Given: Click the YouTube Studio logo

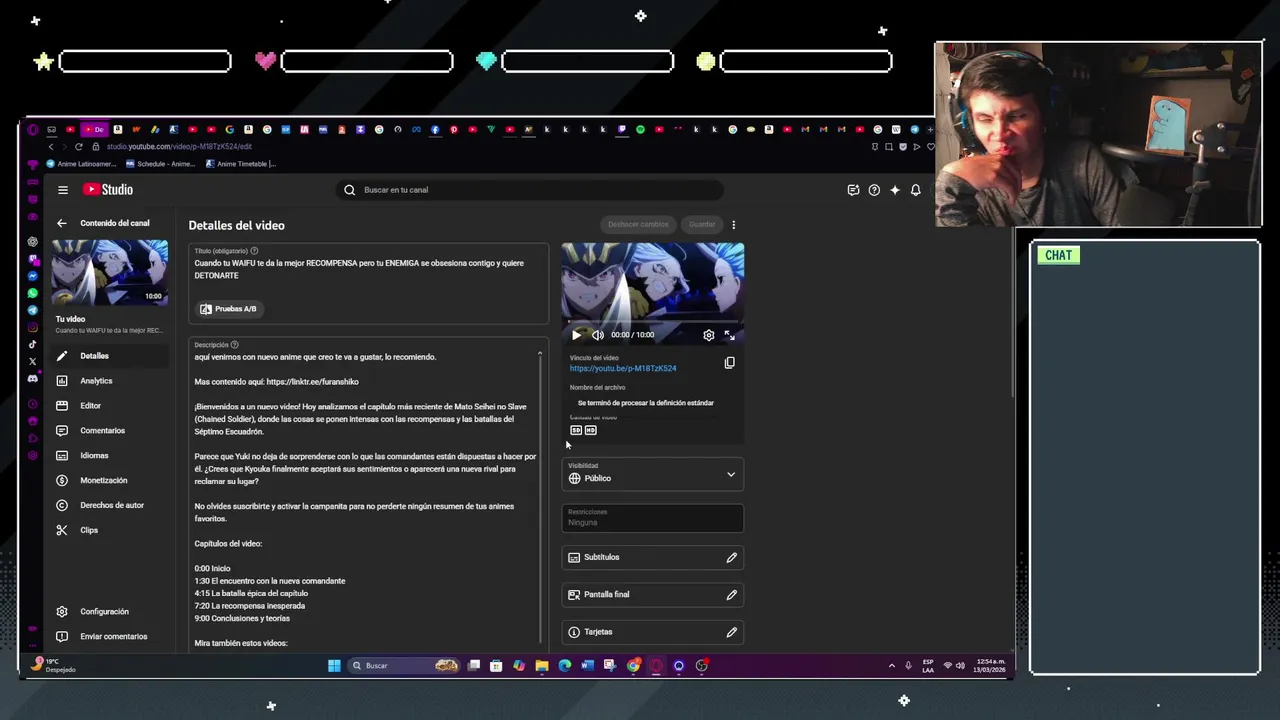Looking at the screenshot, I should pos(108,190).
